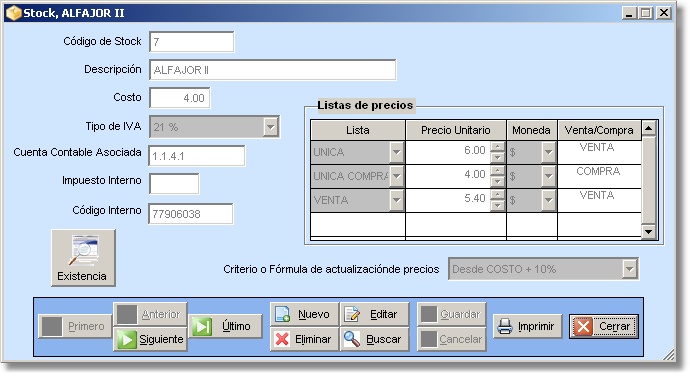
Task: Open the Moneda dropdown in VENTA row
Action: tap(548, 200)
